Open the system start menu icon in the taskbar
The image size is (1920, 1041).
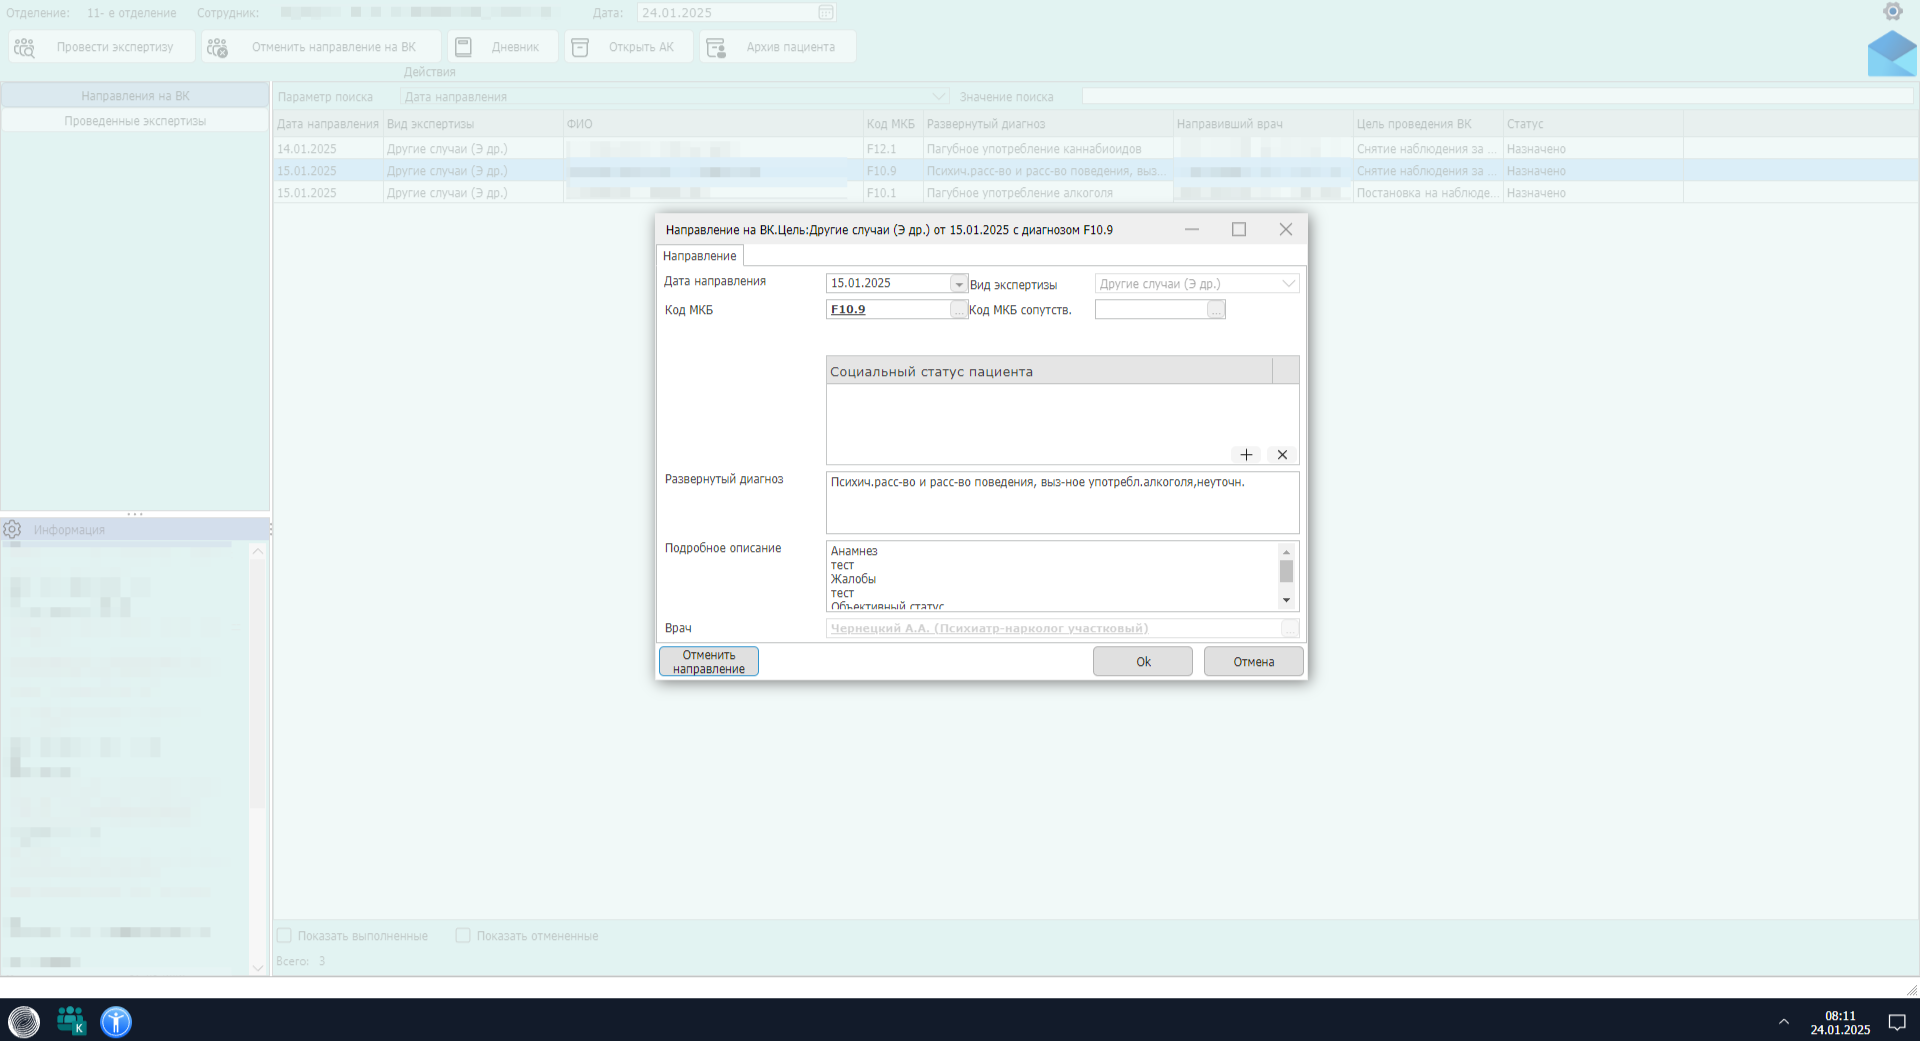tap(24, 1021)
